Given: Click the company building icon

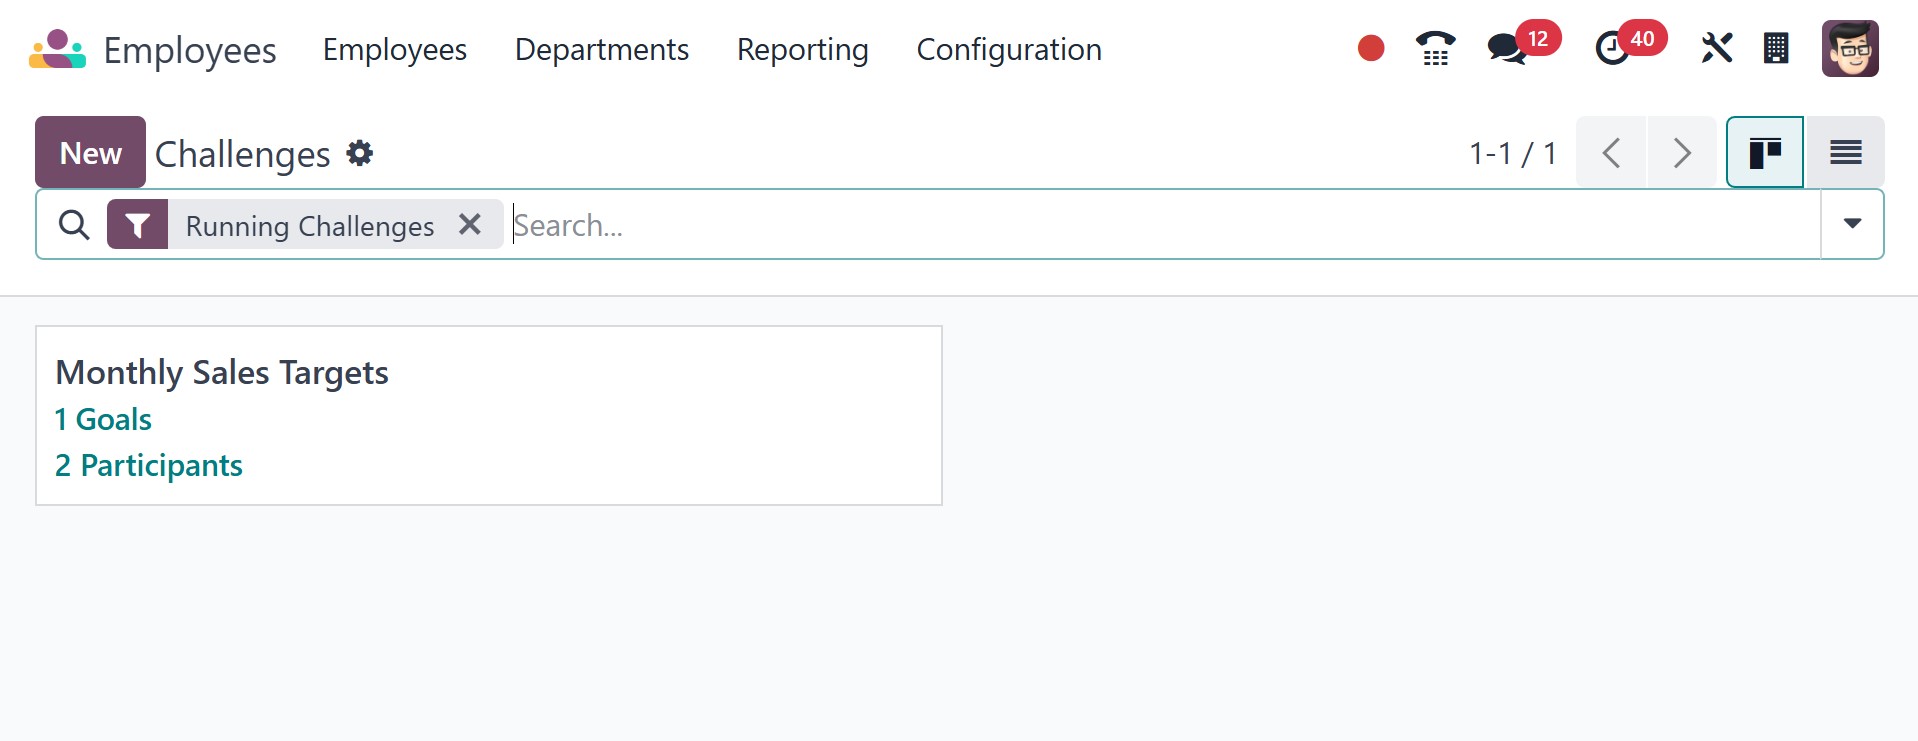Looking at the screenshot, I should (x=1776, y=48).
